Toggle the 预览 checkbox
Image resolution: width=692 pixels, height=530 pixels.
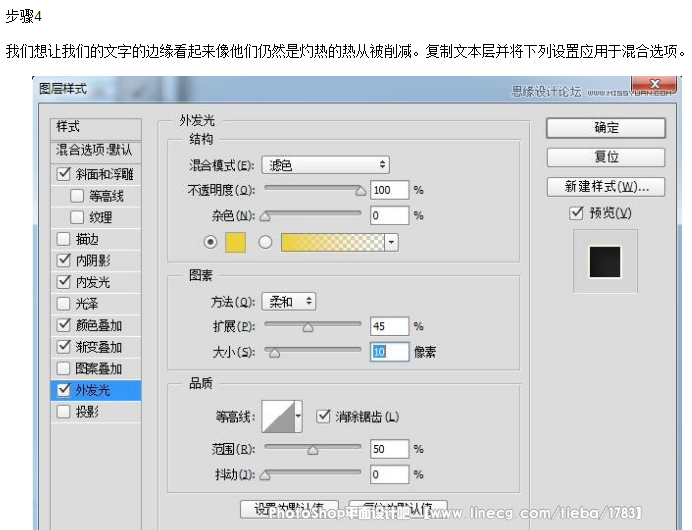[576, 213]
